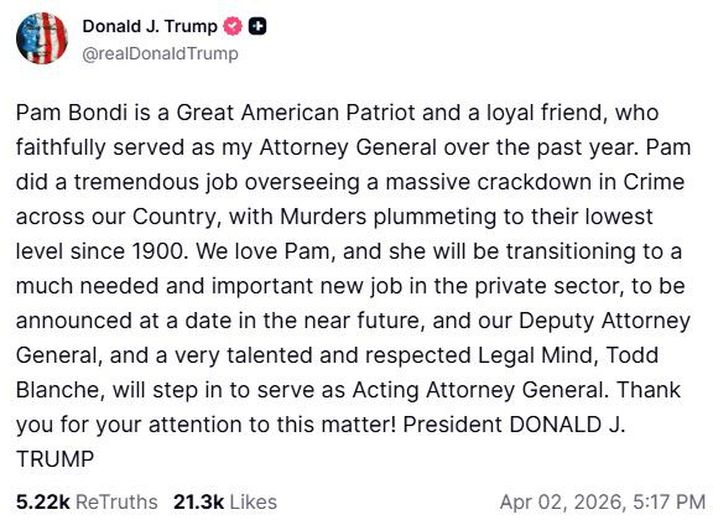The image size is (713, 520).
Task: Click the Apr 02, 2026 timestamp
Action: click(602, 501)
